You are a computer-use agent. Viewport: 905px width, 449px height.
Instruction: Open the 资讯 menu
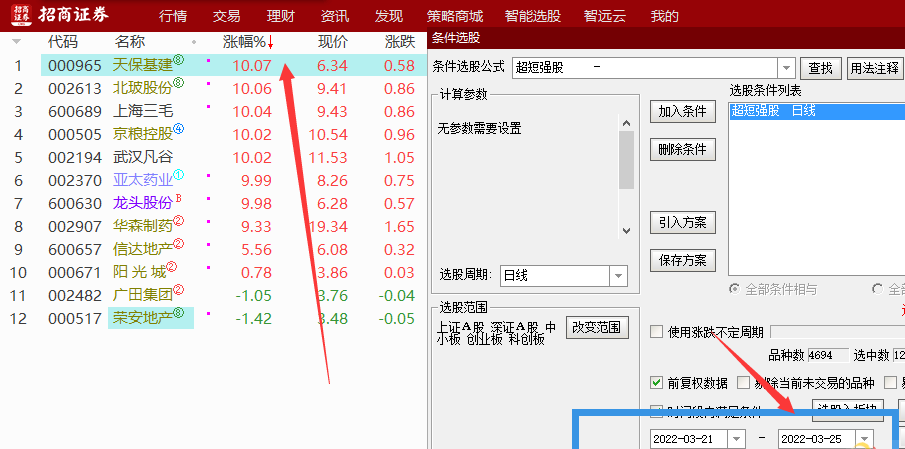pyautogui.click(x=335, y=16)
